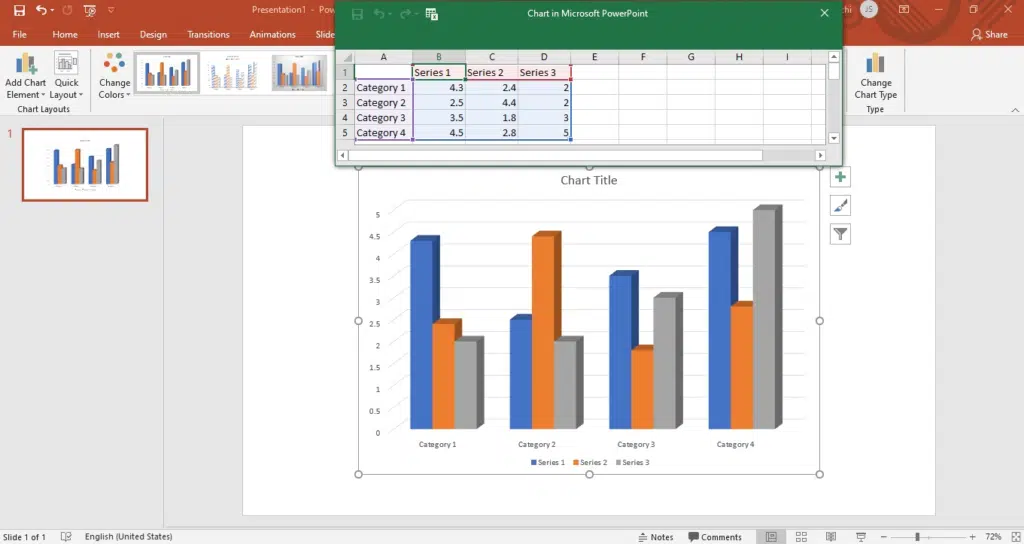
Task: Start slide show from status bar
Action: [x=859, y=537]
